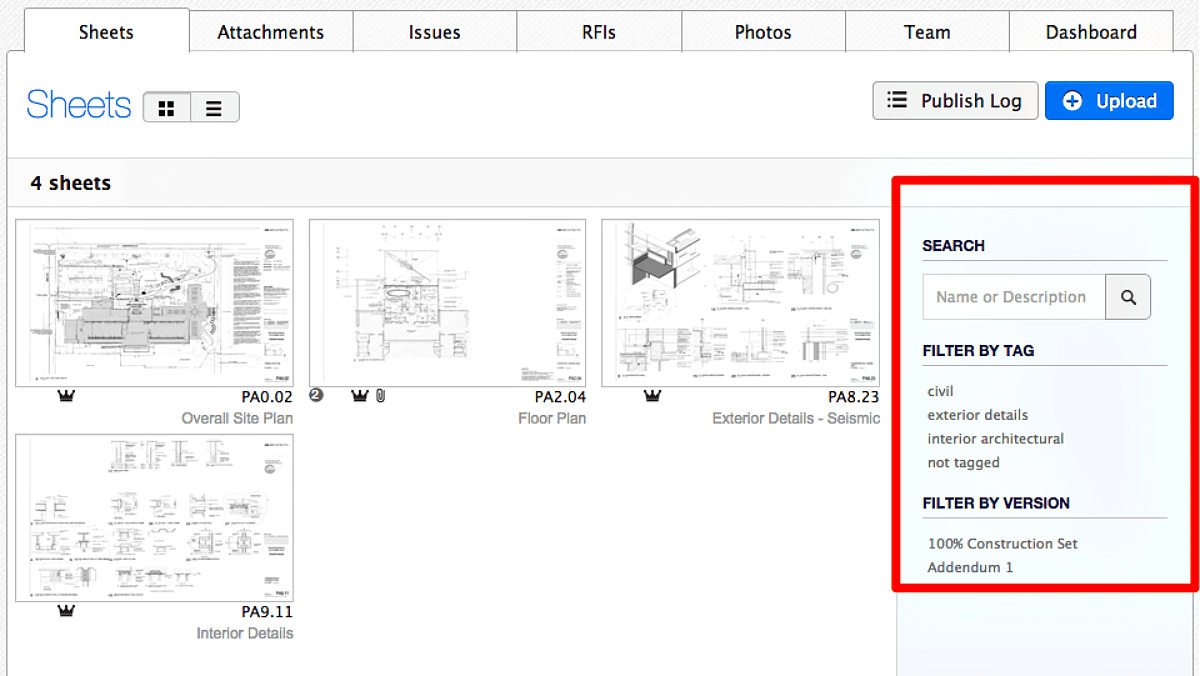Click crown icon under PA9.11 sheet
The height and width of the screenshot is (676, 1200).
[x=67, y=612]
